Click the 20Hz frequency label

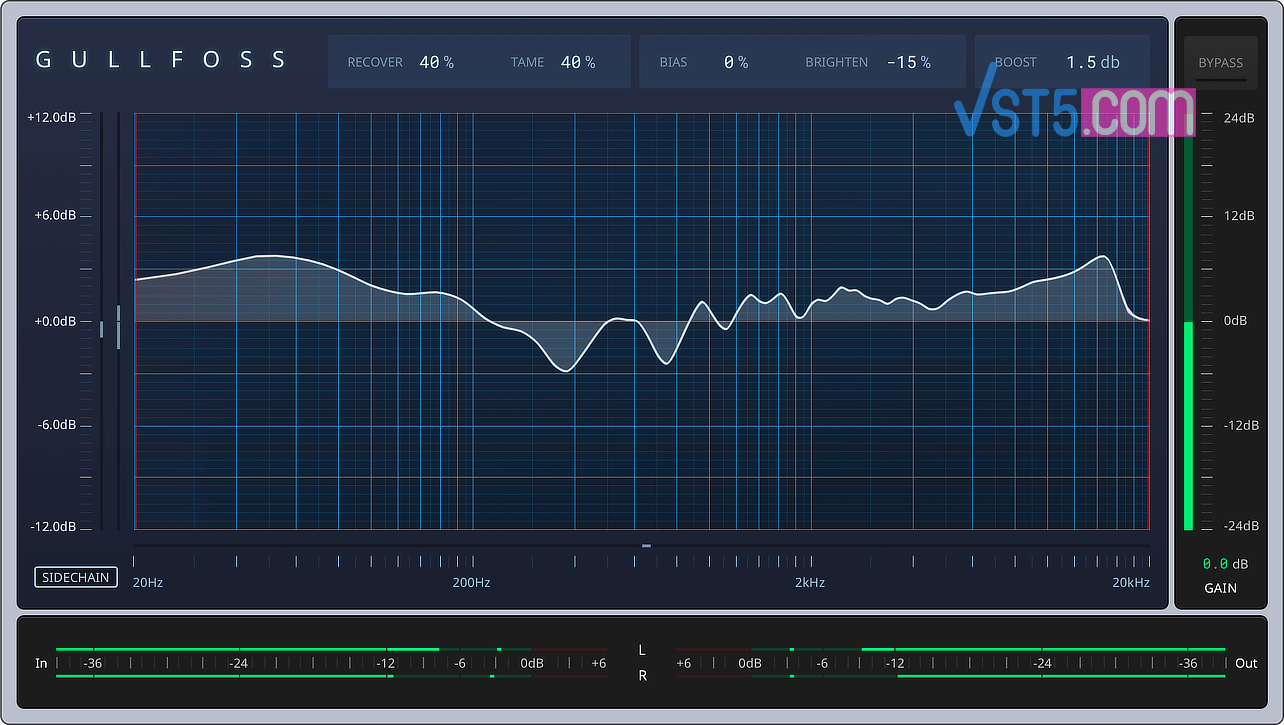pos(148,582)
